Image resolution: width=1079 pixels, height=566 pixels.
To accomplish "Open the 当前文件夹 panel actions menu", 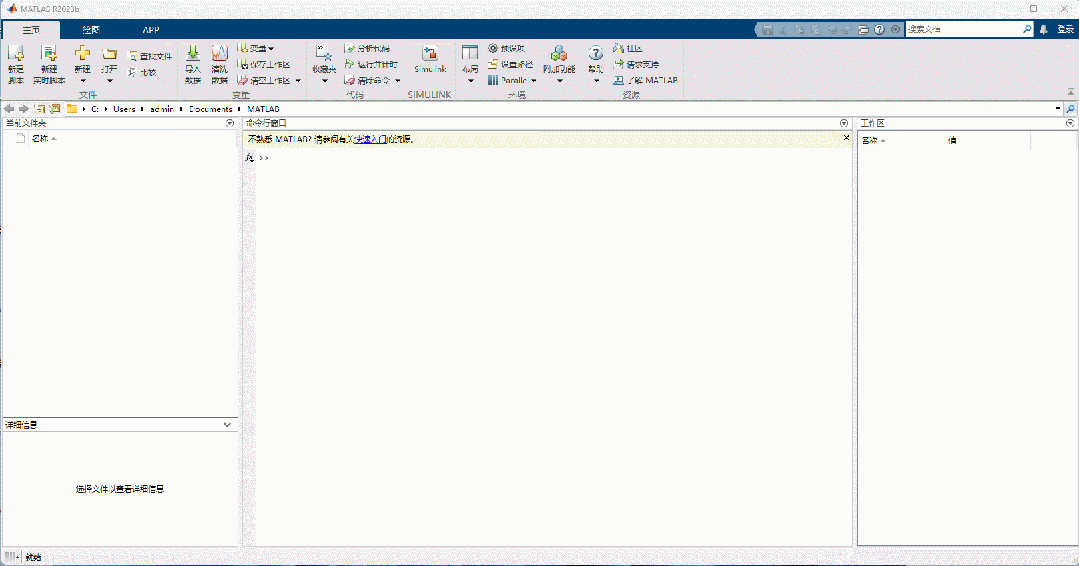I will pos(230,123).
